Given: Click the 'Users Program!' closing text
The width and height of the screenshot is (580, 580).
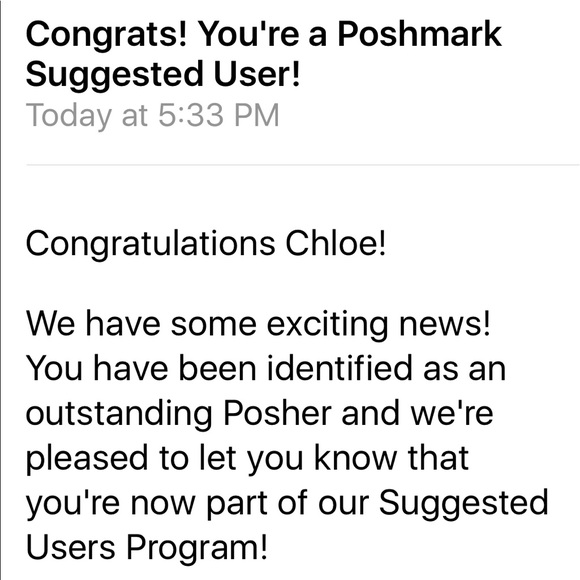Looking at the screenshot, I should tap(146, 548).
